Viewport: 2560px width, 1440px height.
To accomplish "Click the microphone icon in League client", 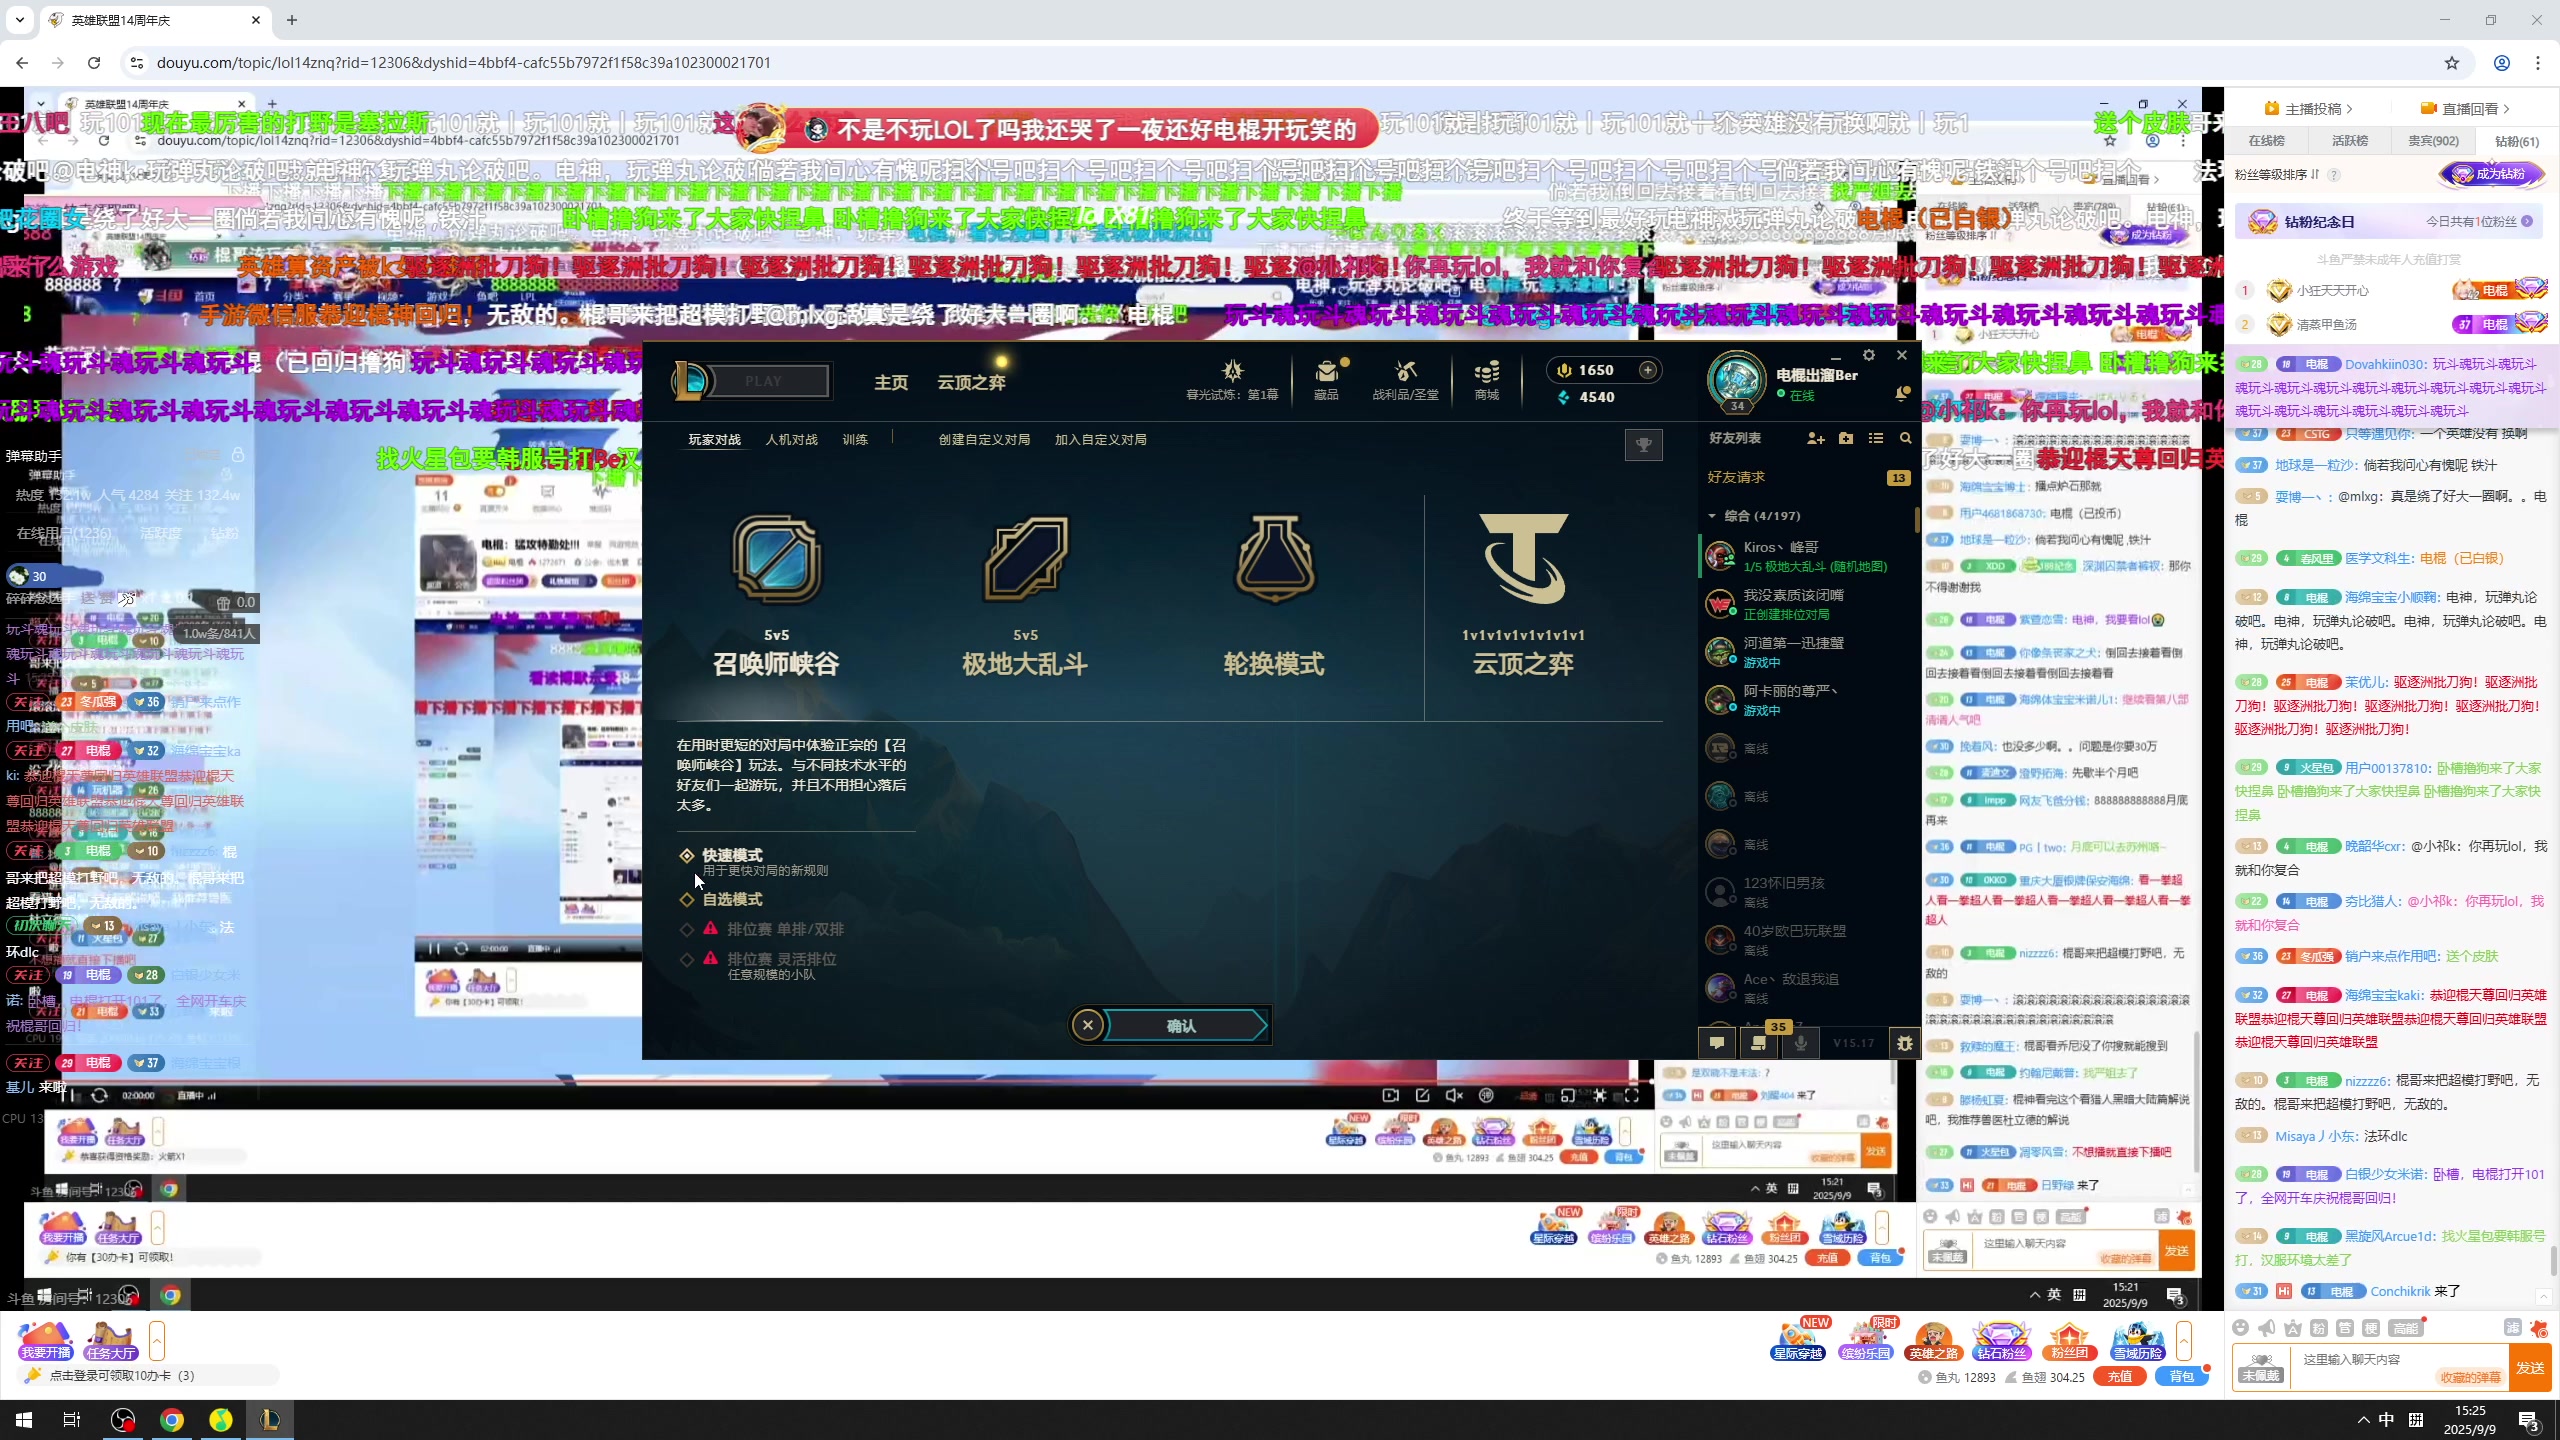I will pyautogui.click(x=1800, y=1043).
